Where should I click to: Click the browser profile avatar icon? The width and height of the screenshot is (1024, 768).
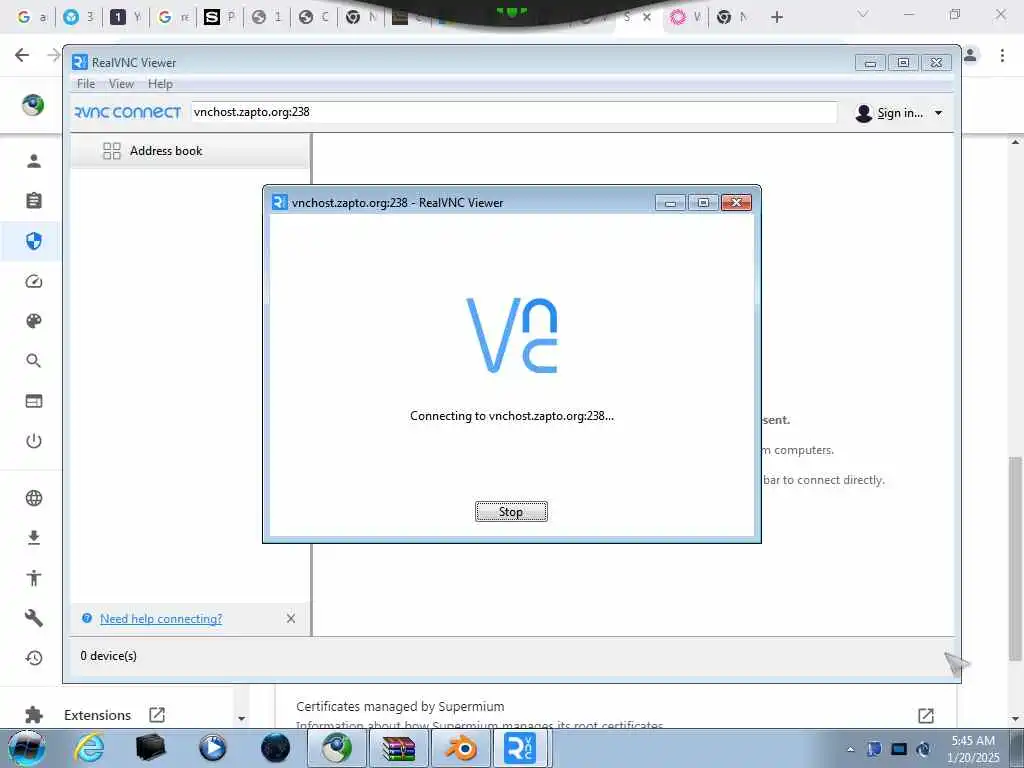point(970,55)
